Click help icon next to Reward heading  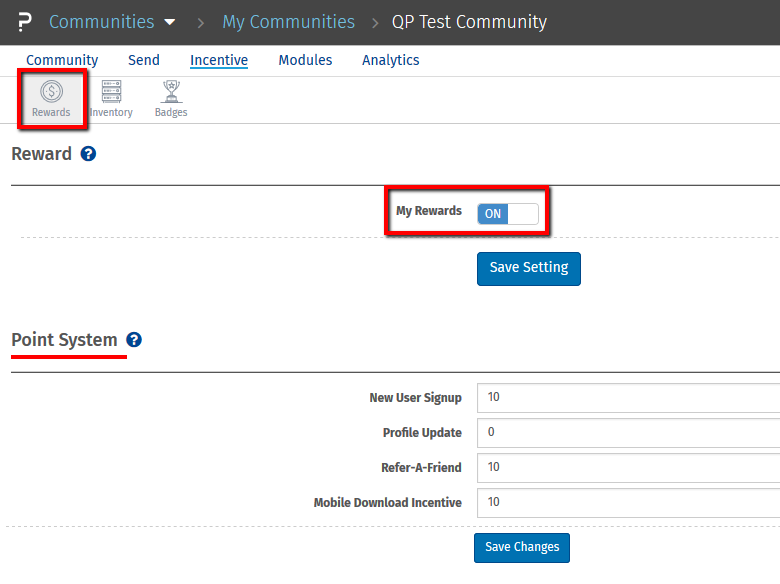pyautogui.click(x=89, y=154)
